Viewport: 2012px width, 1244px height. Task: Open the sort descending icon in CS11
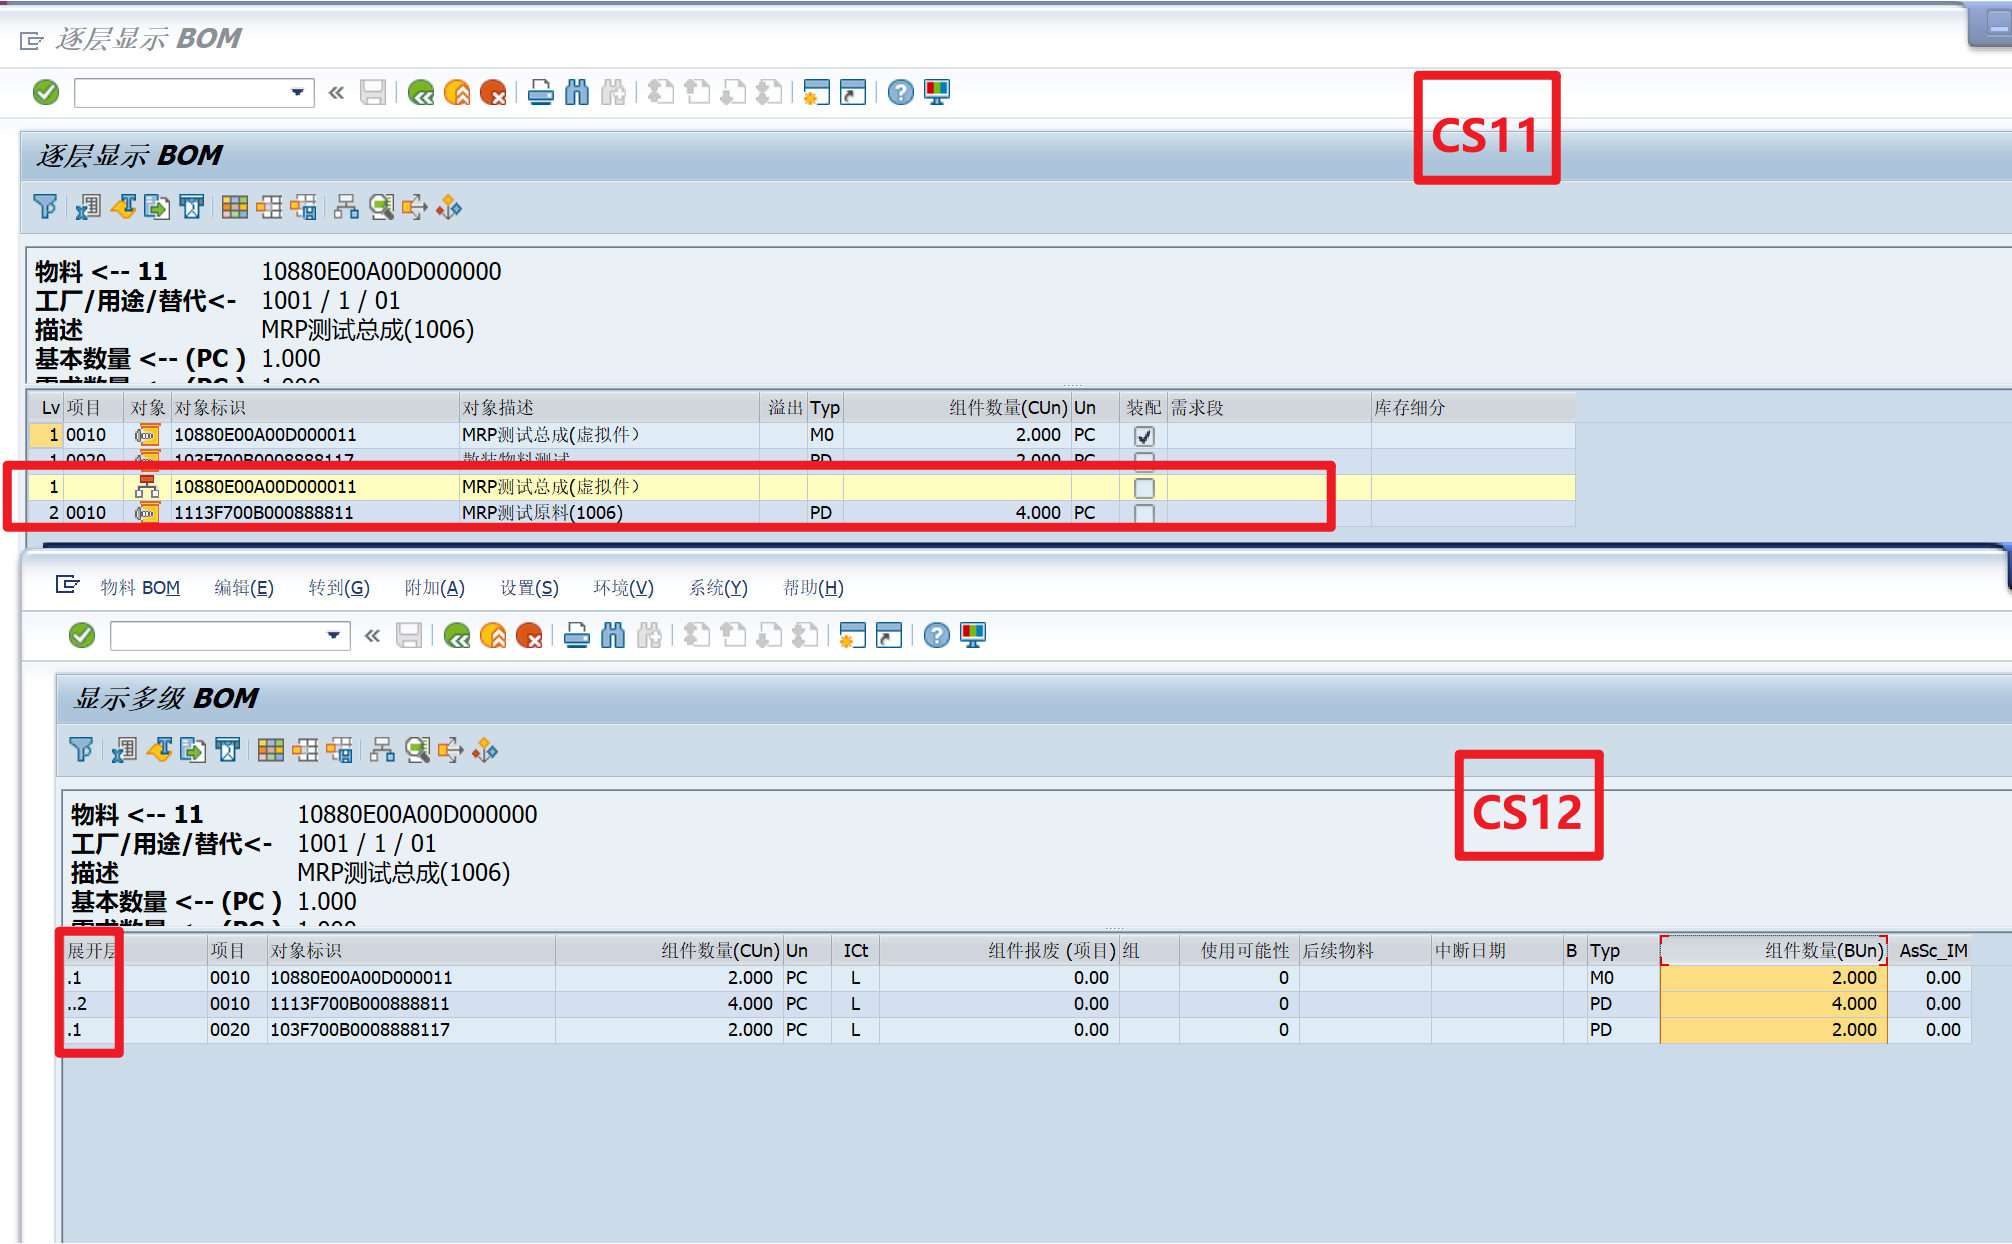point(124,207)
